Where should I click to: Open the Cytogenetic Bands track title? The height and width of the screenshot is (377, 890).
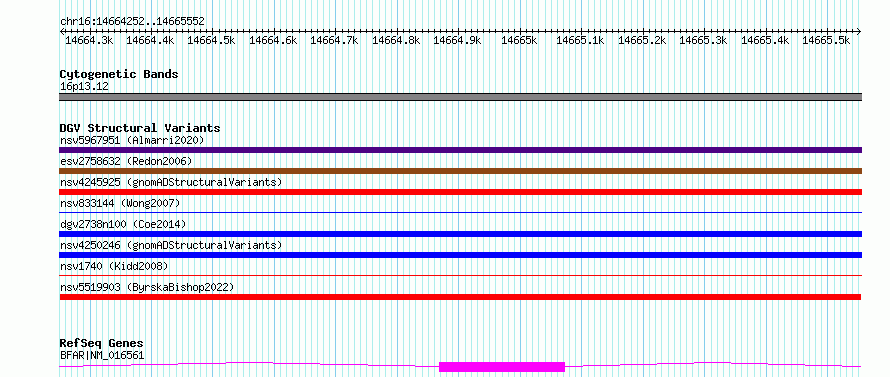pyautogui.click(x=119, y=74)
